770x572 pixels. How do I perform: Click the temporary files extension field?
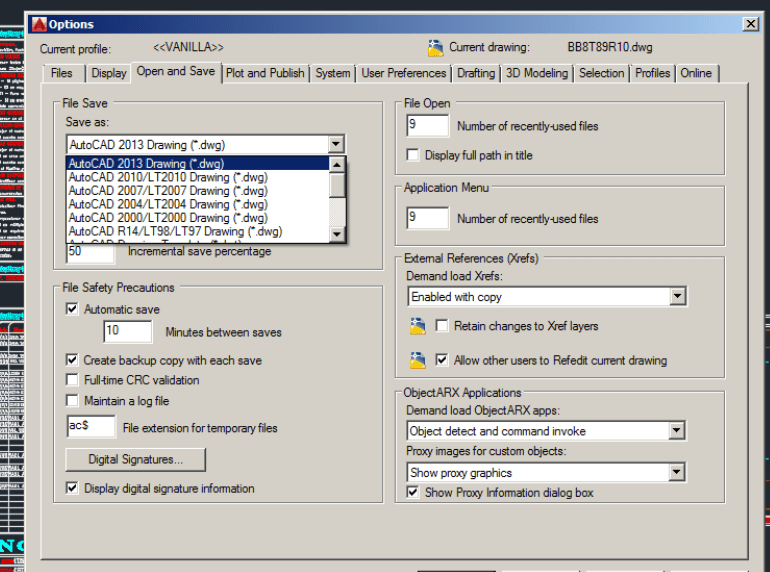tap(91, 426)
